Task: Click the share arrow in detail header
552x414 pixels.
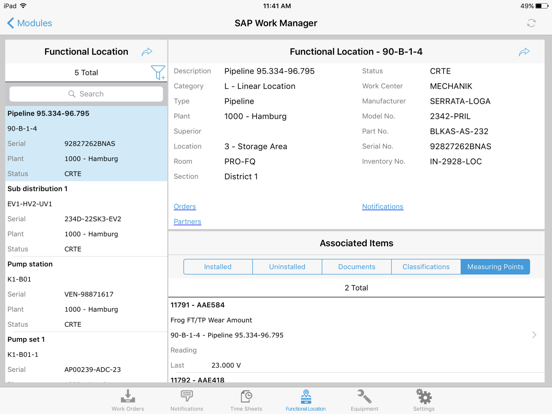Action: 524,52
